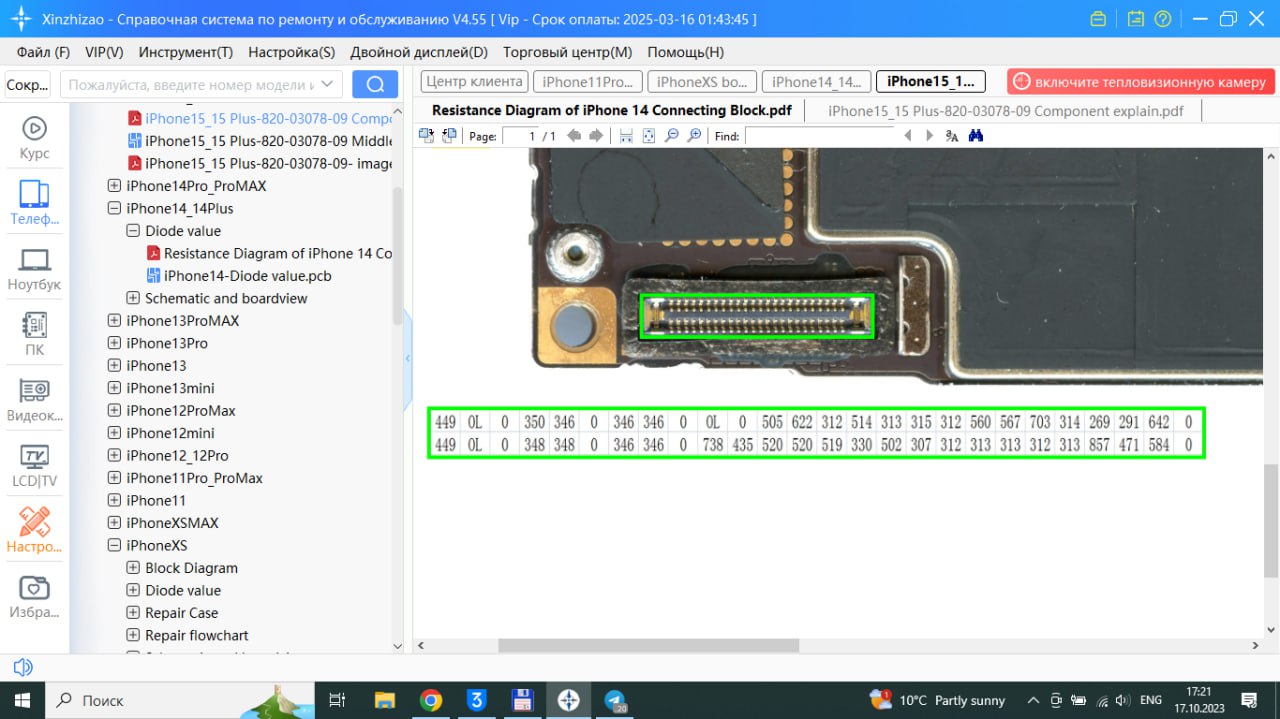Click the binoculars search icon in PDF toolbar

[975, 136]
